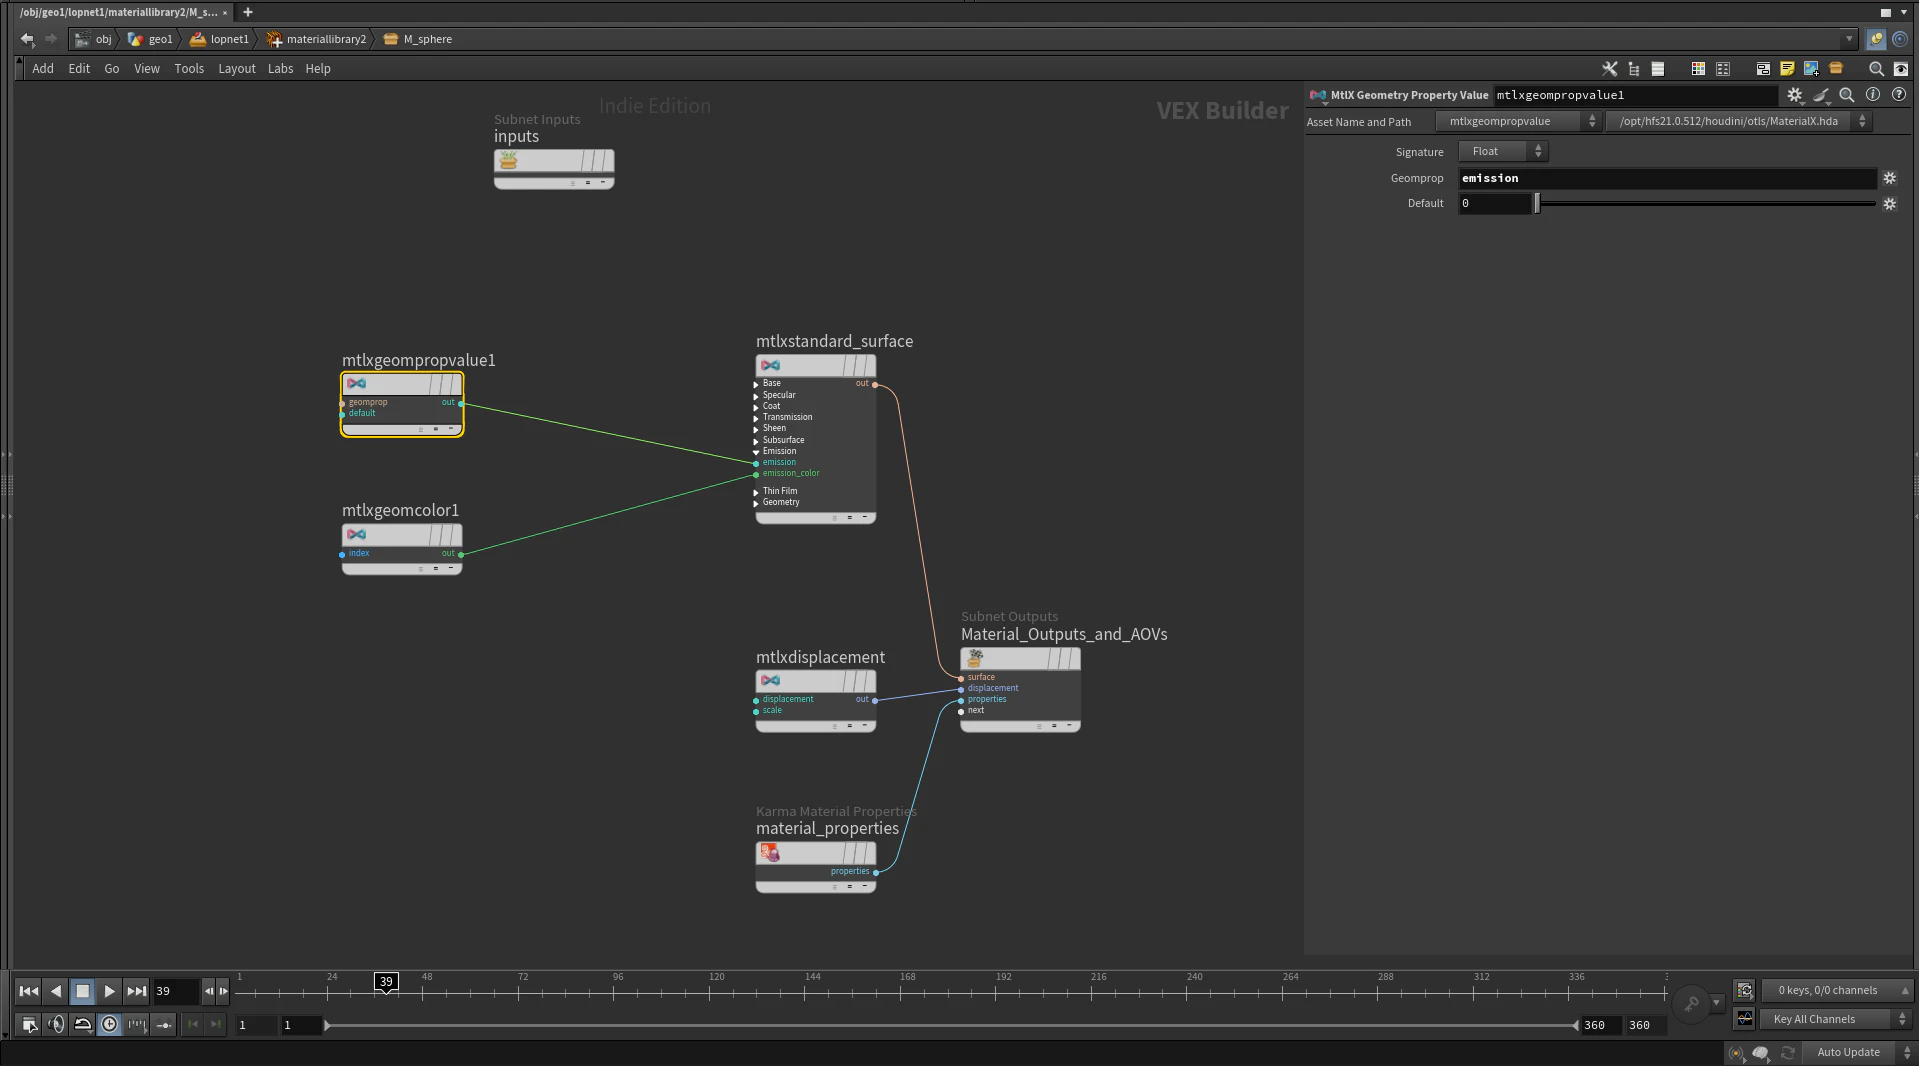Go back in network history
Screen dimensions: 1919x1066
pyautogui.click(x=27, y=39)
